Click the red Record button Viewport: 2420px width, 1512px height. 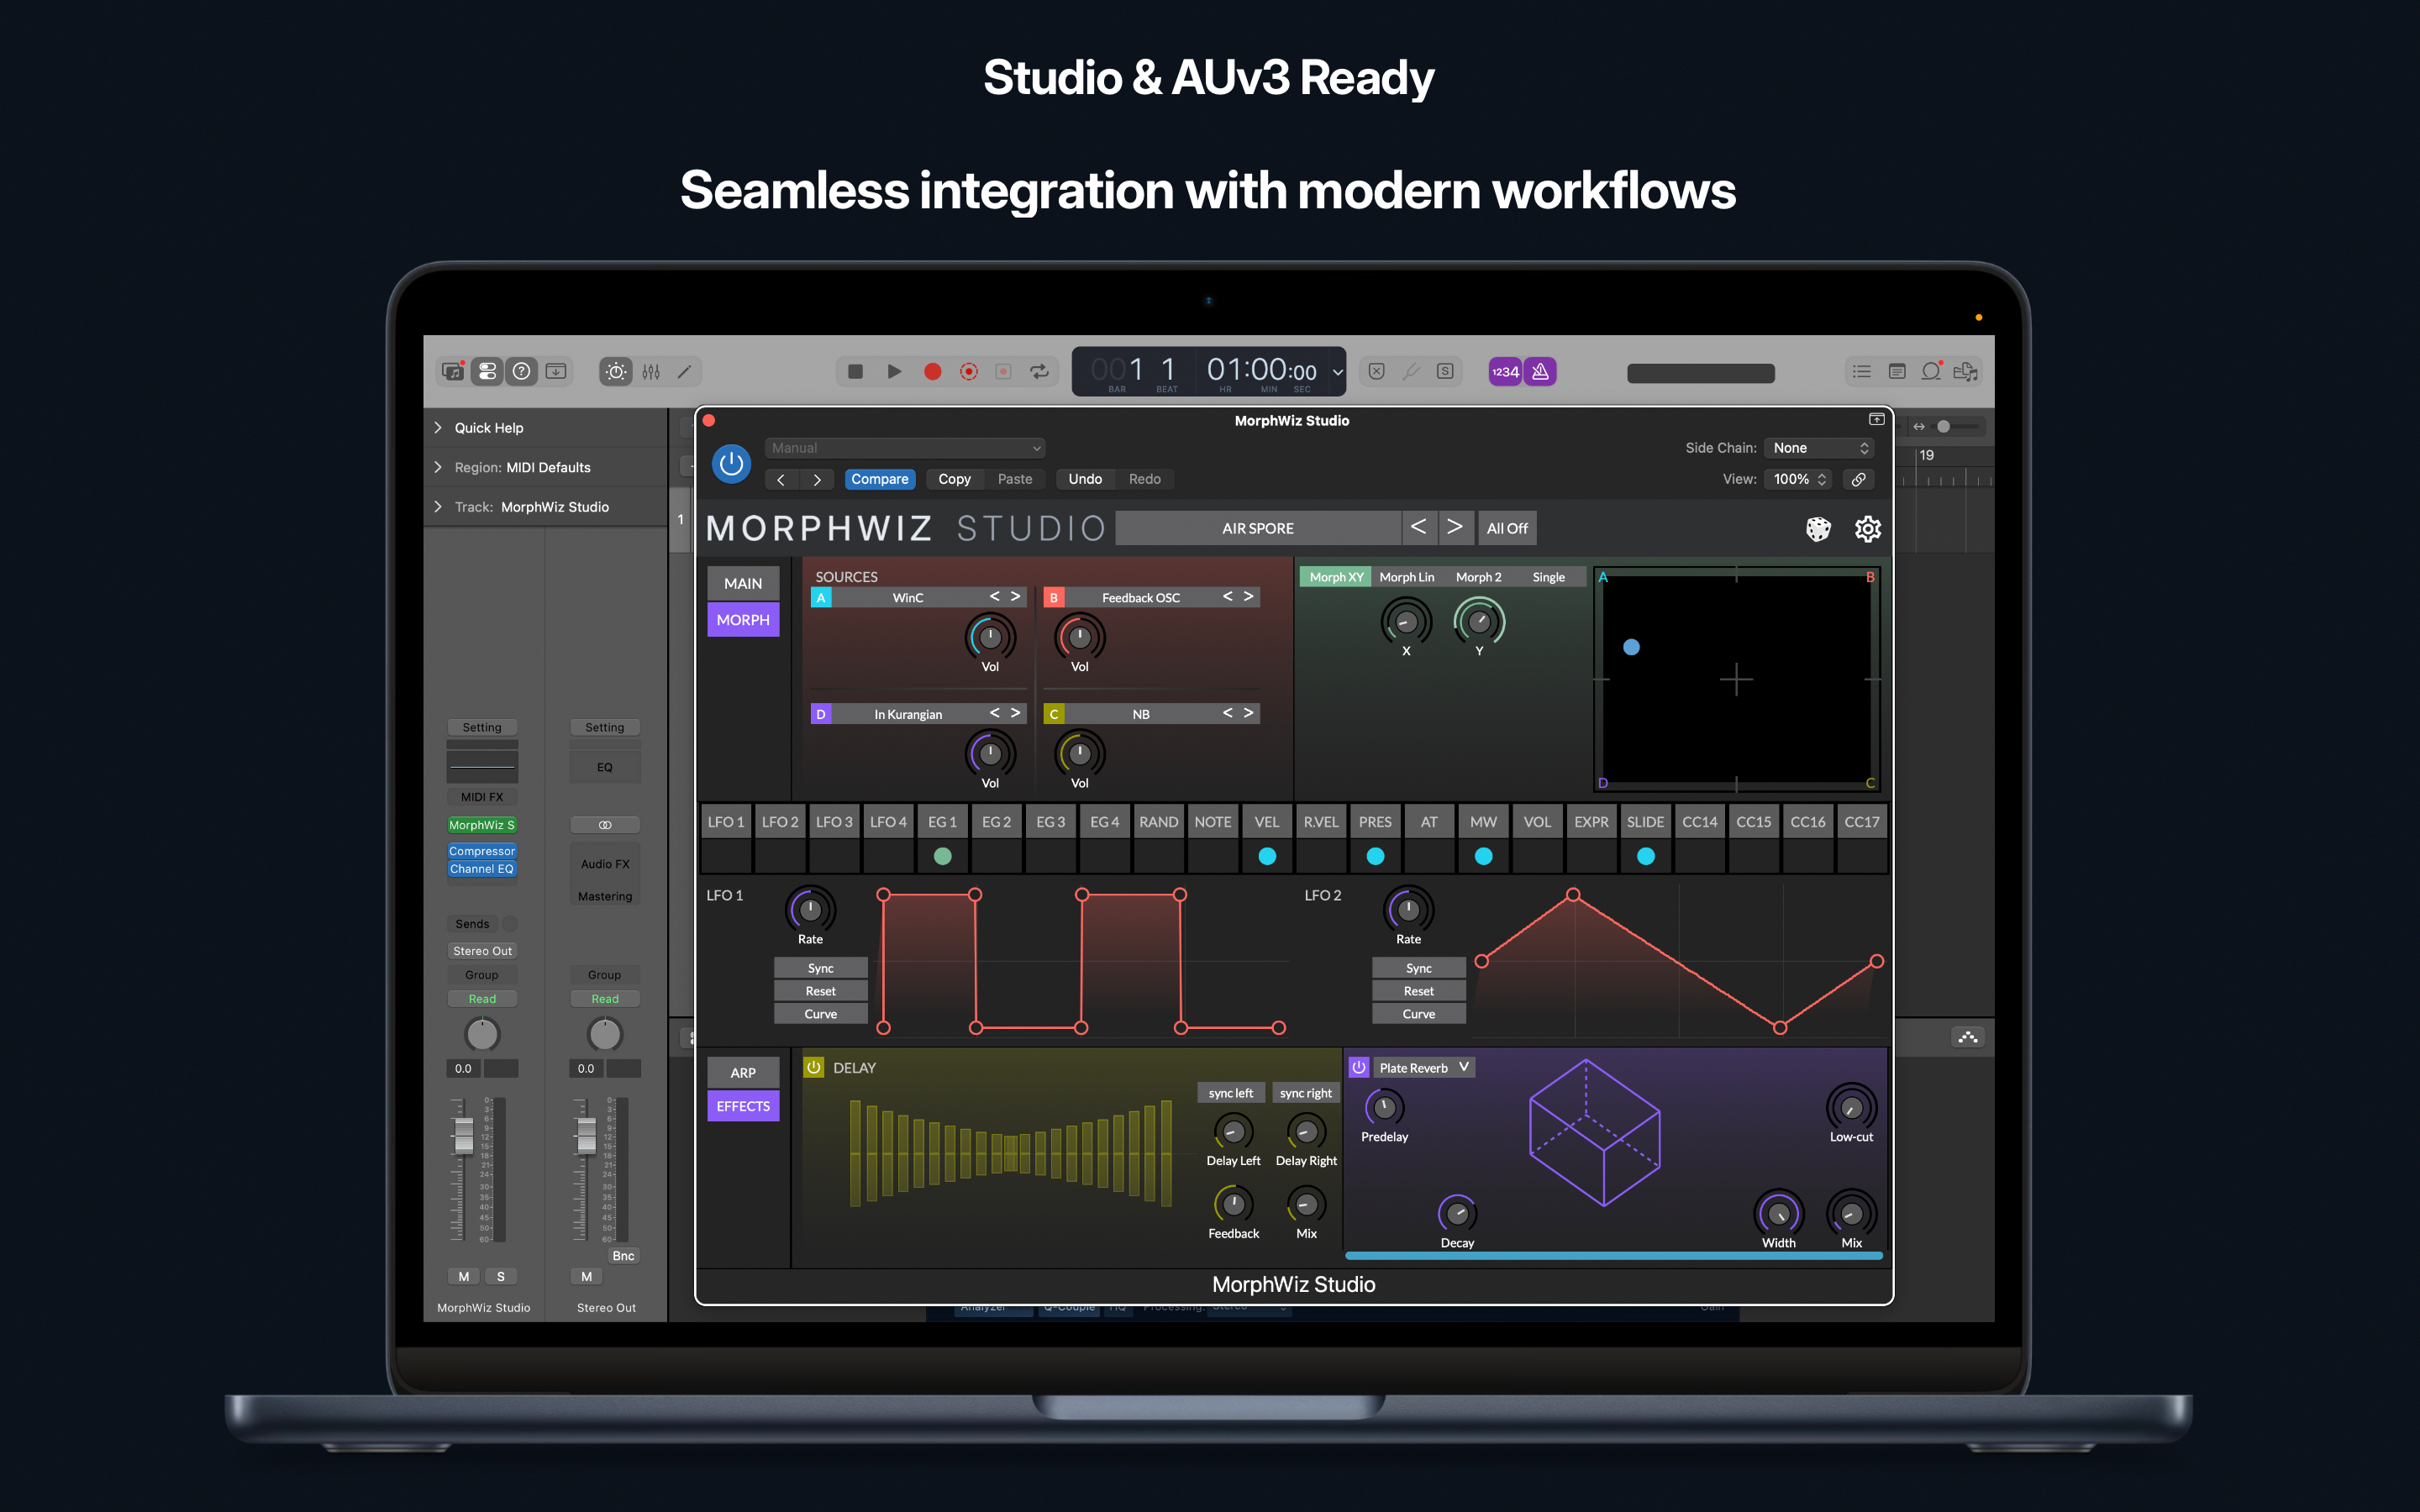[x=932, y=371]
